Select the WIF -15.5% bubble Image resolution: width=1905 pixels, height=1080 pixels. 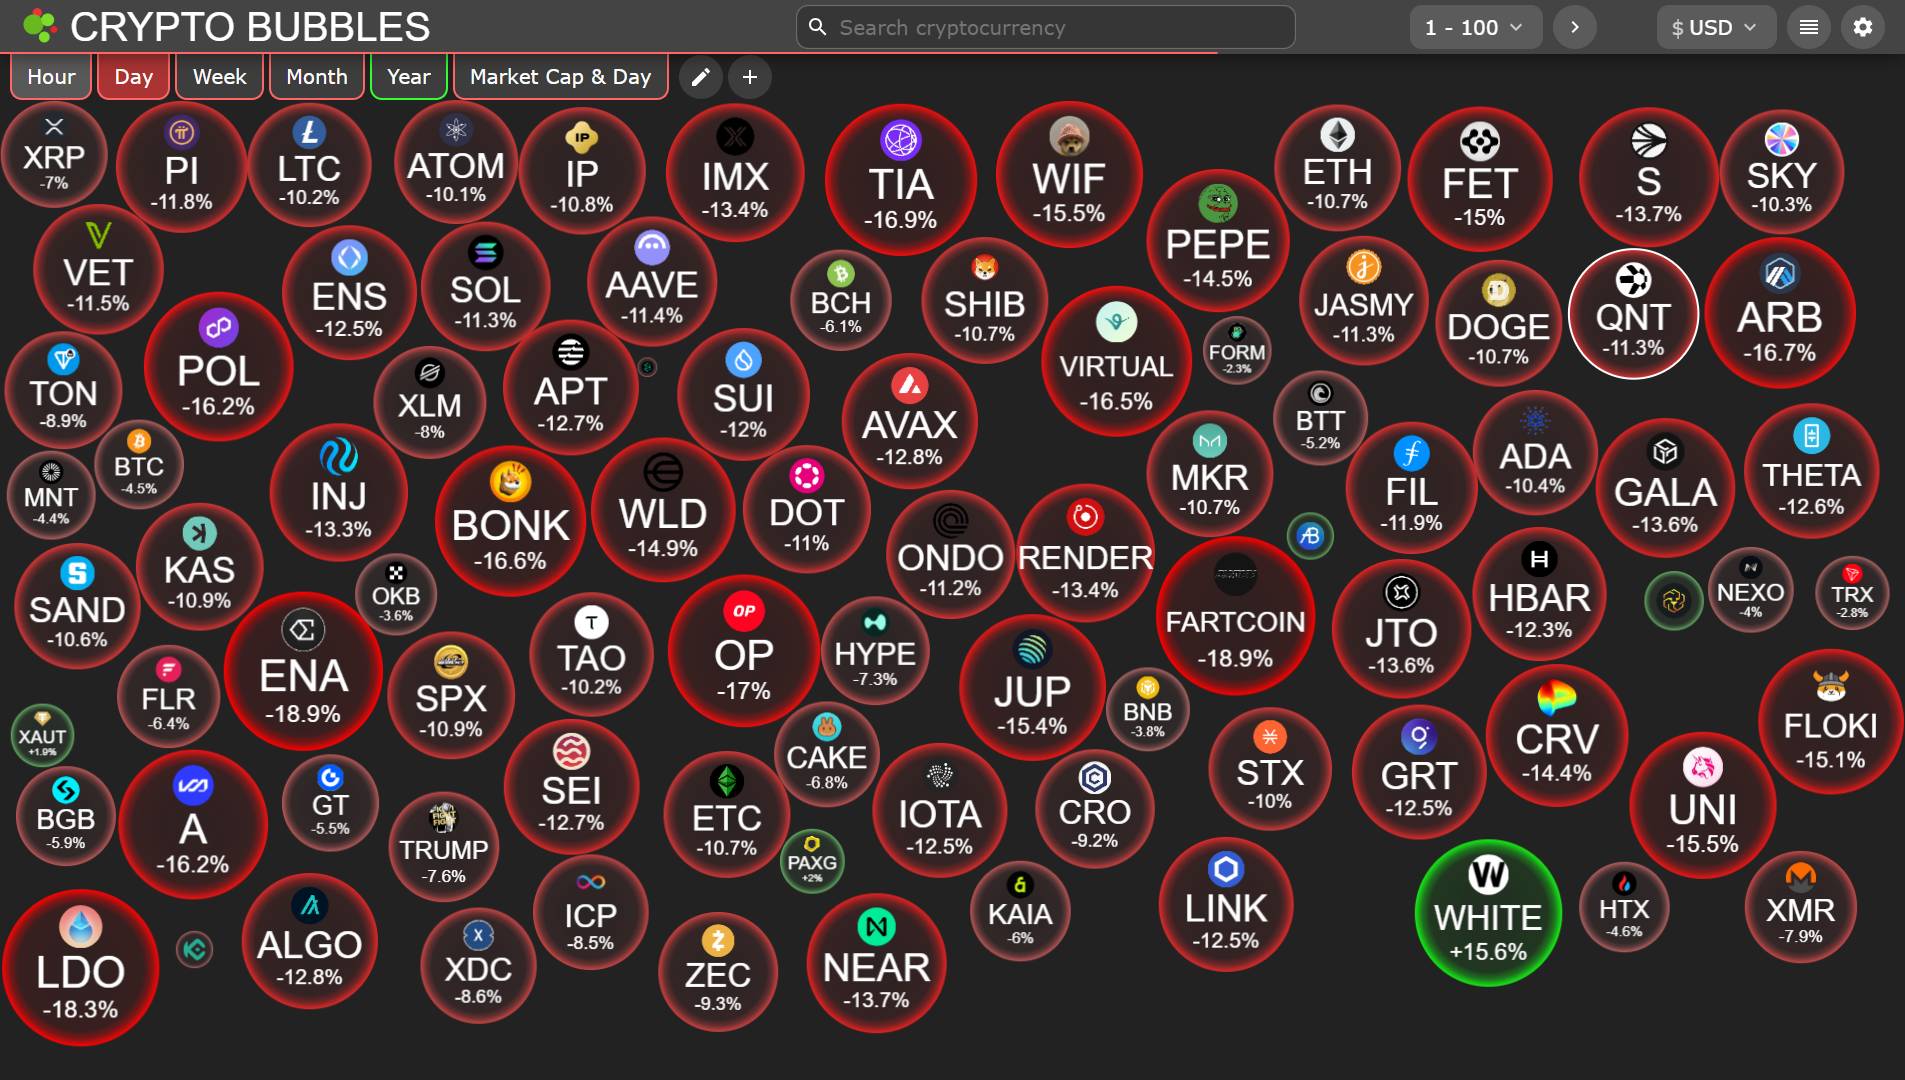pyautogui.click(x=1069, y=174)
